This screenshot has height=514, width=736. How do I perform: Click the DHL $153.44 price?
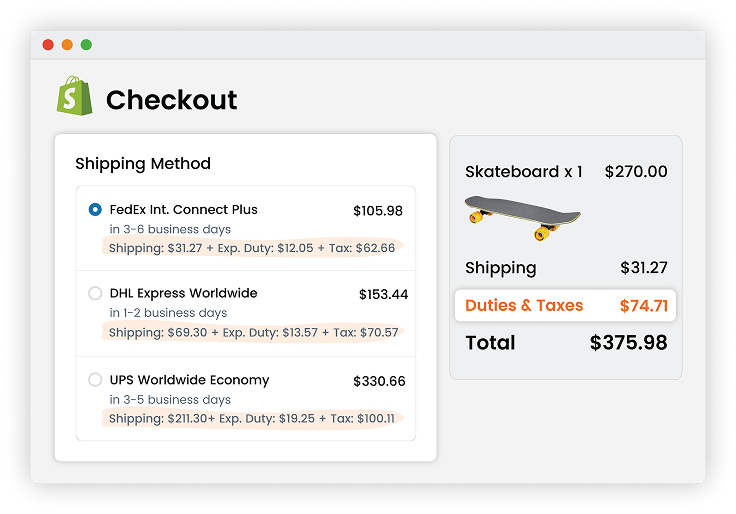383,295
